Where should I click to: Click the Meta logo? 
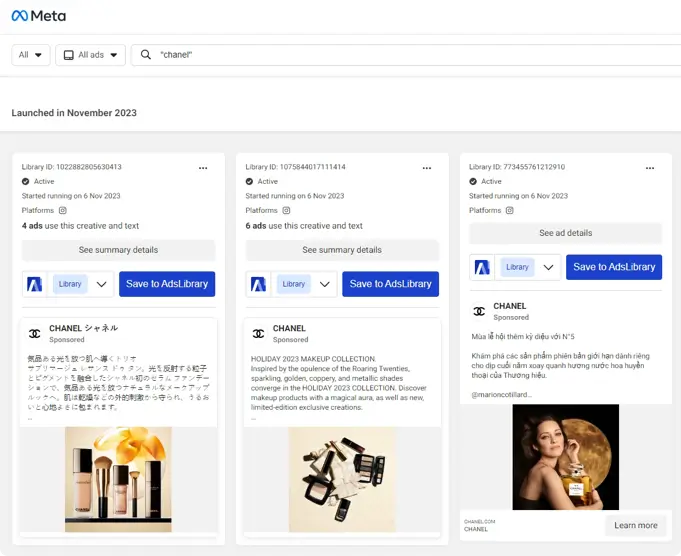(x=39, y=16)
